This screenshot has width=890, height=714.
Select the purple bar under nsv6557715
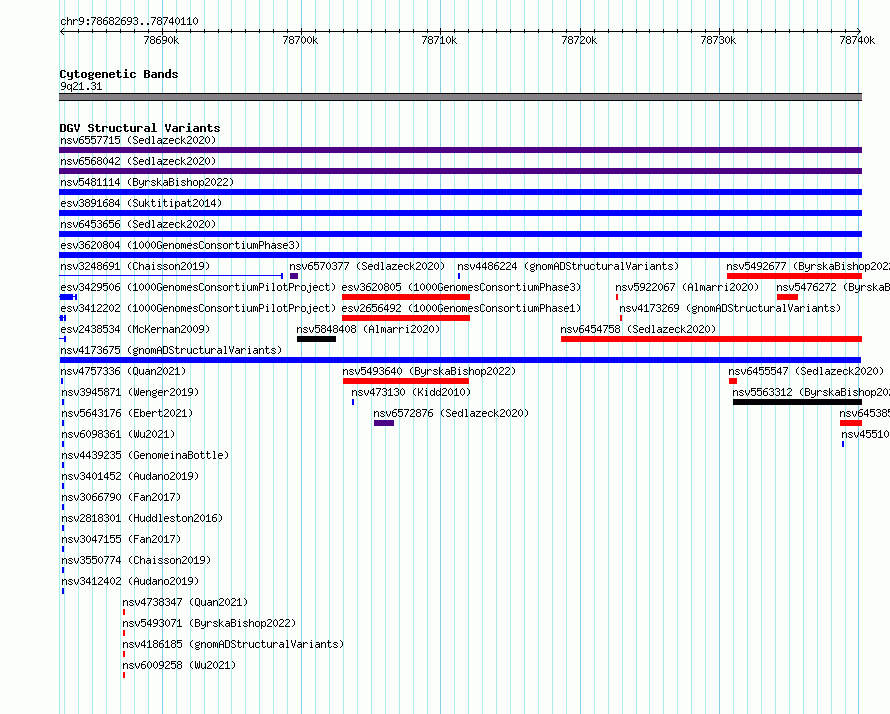click(460, 150)
